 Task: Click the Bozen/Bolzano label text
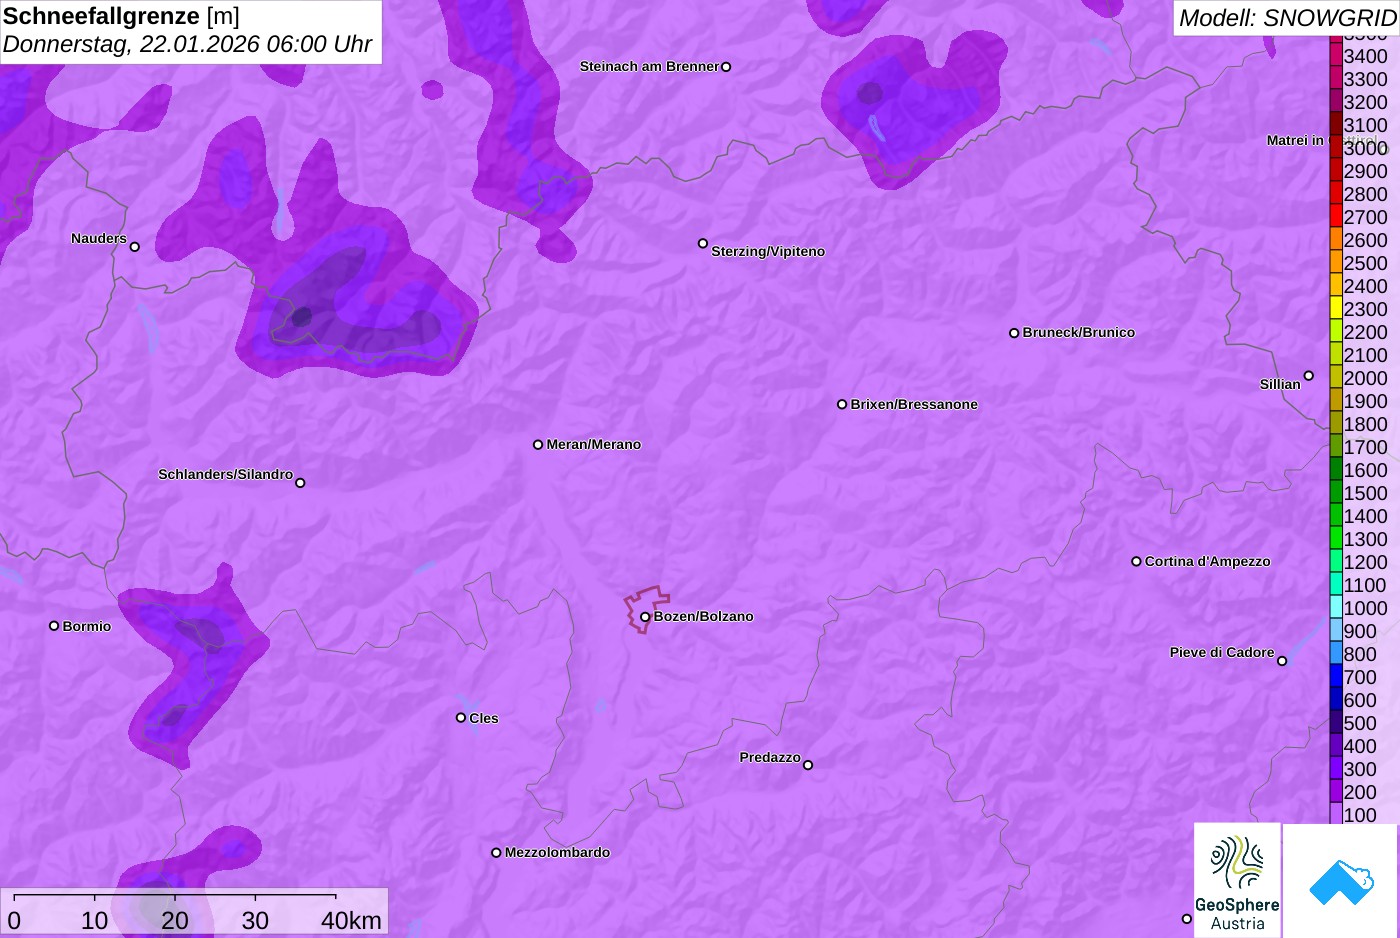pyautogui.click(x=704, y=616)
